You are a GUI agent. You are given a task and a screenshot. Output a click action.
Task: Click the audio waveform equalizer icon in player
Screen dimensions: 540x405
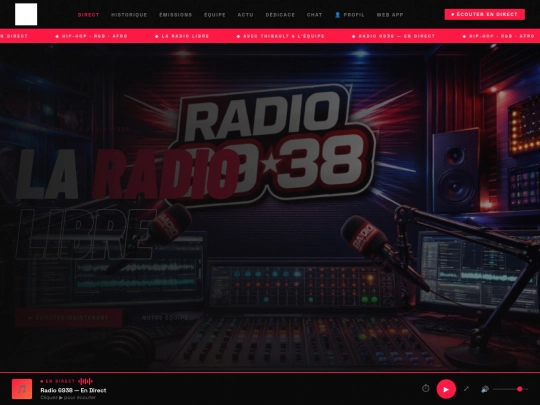pyautogui.click(x=85, y=381)
